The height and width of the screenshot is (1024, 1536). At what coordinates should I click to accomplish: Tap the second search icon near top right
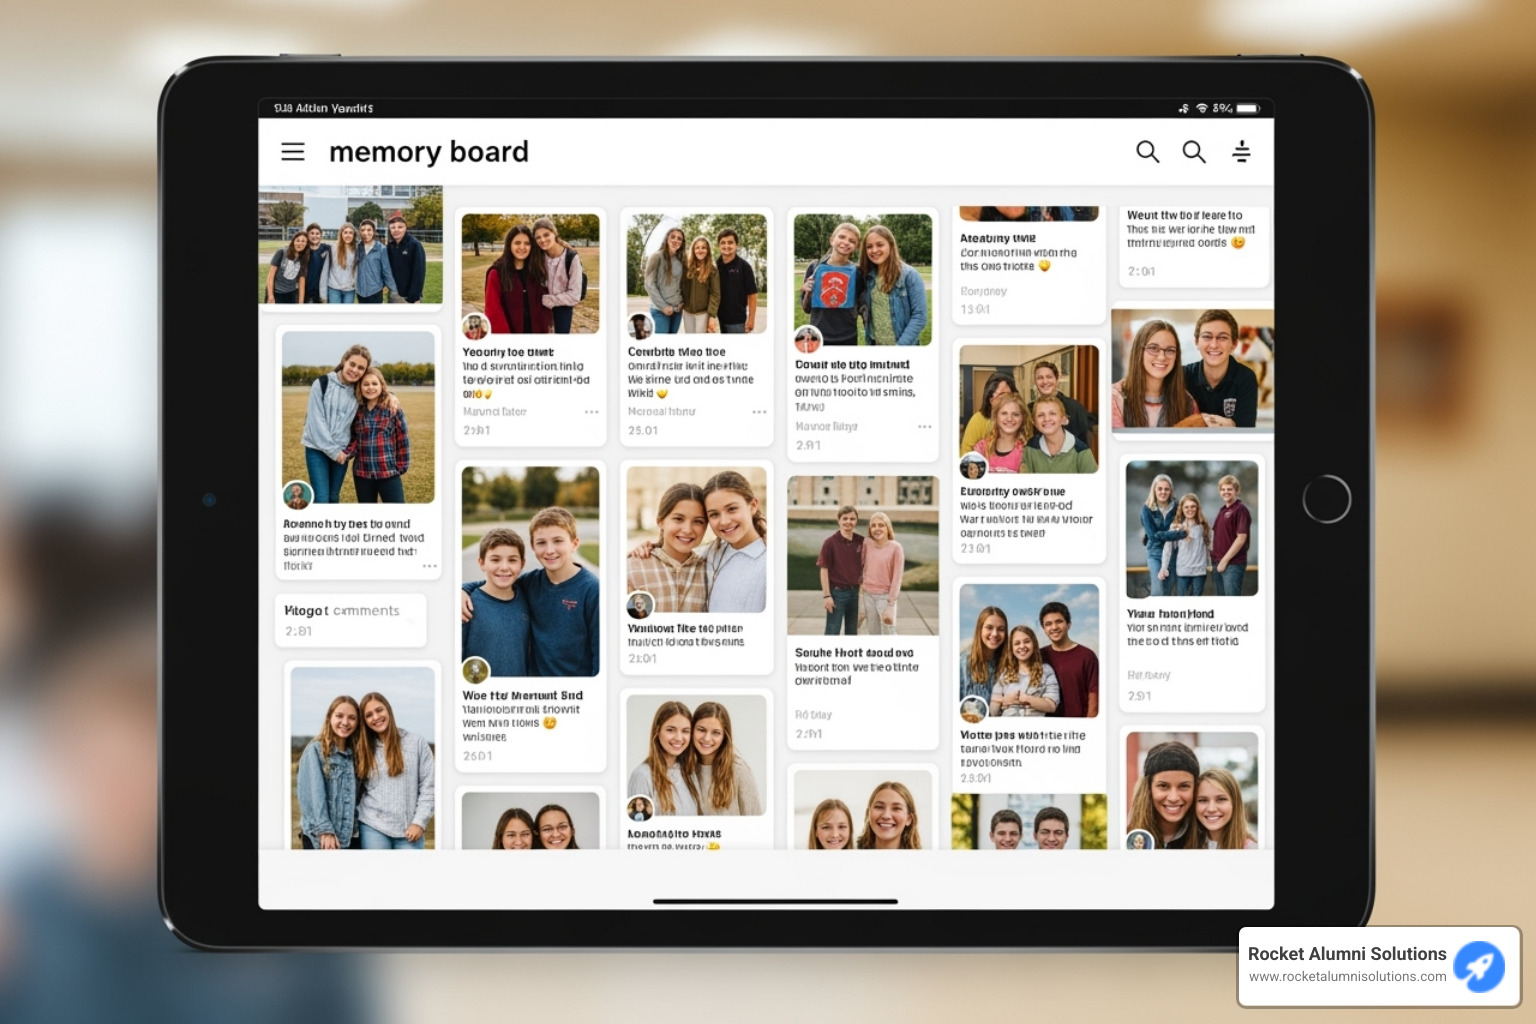[x=1194, y=152]
